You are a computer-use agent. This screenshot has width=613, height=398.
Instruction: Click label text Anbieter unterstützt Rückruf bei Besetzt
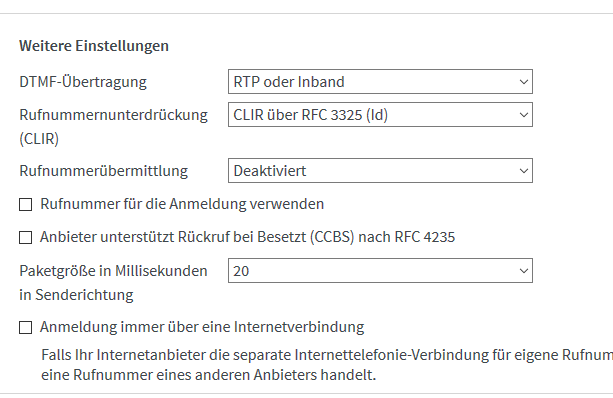(x=174, y=237)
